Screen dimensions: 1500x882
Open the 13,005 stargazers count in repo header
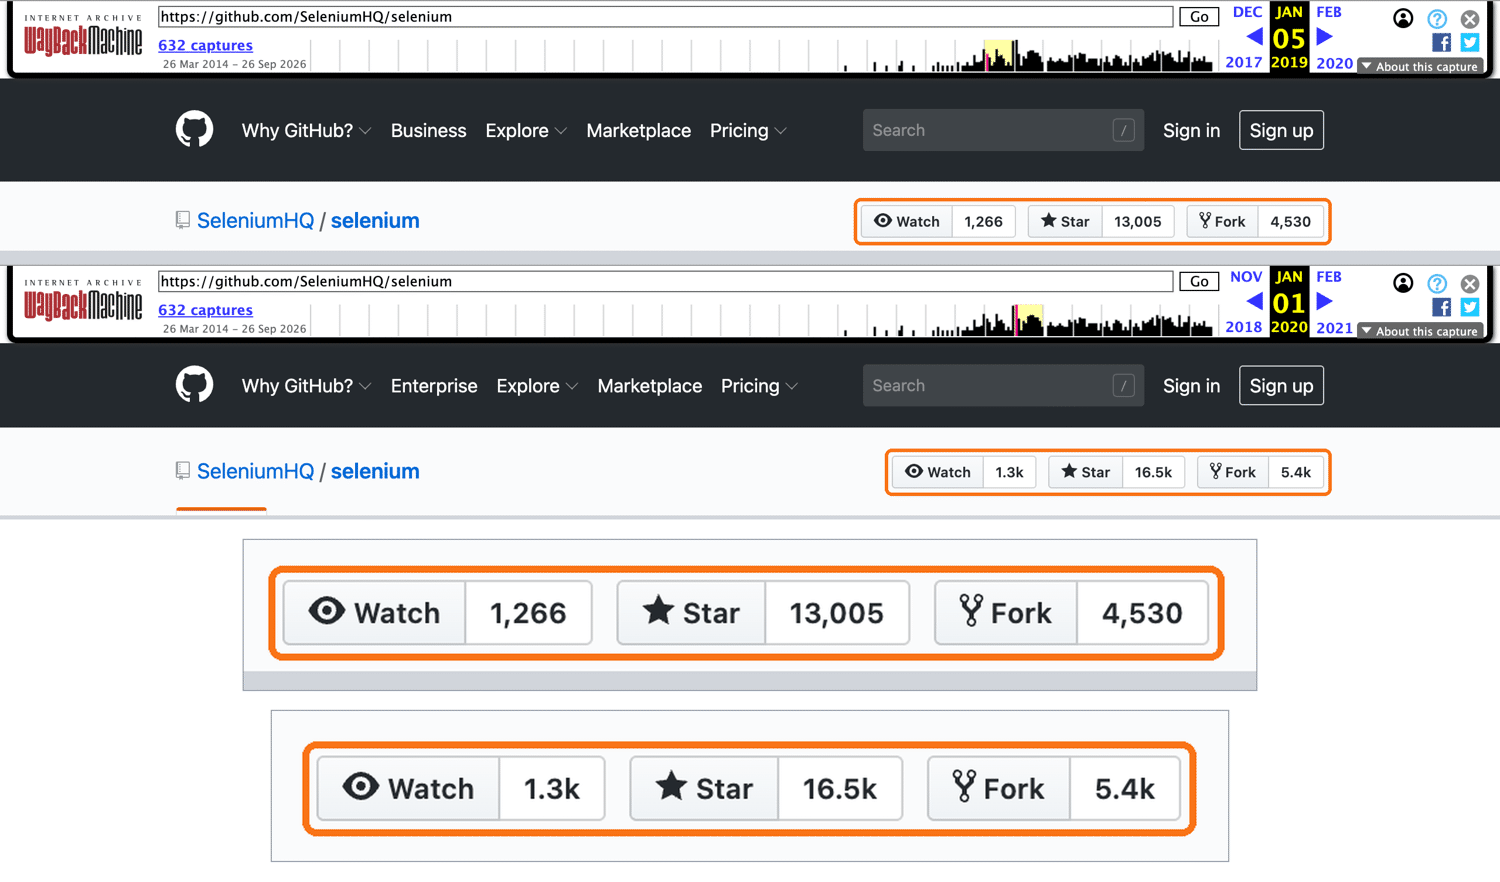click(1137, 221)
